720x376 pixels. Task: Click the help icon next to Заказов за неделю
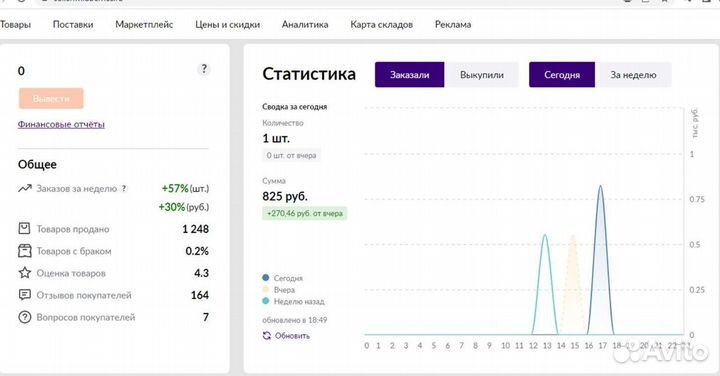pyautogui.click(x=124, y=189)
